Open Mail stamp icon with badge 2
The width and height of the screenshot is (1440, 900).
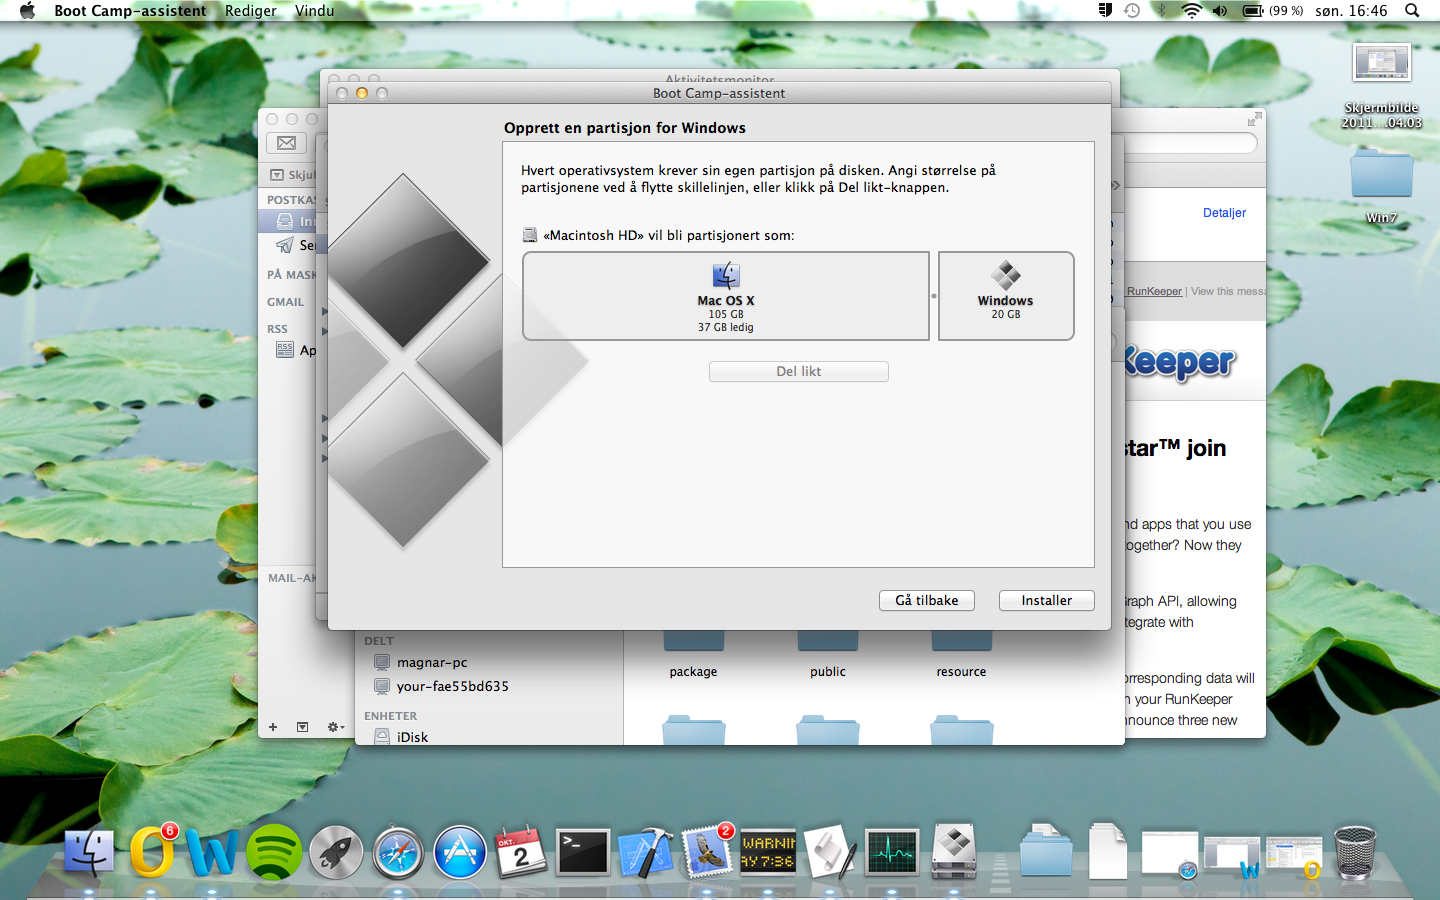pyautogui.click(x=708, y=852)
